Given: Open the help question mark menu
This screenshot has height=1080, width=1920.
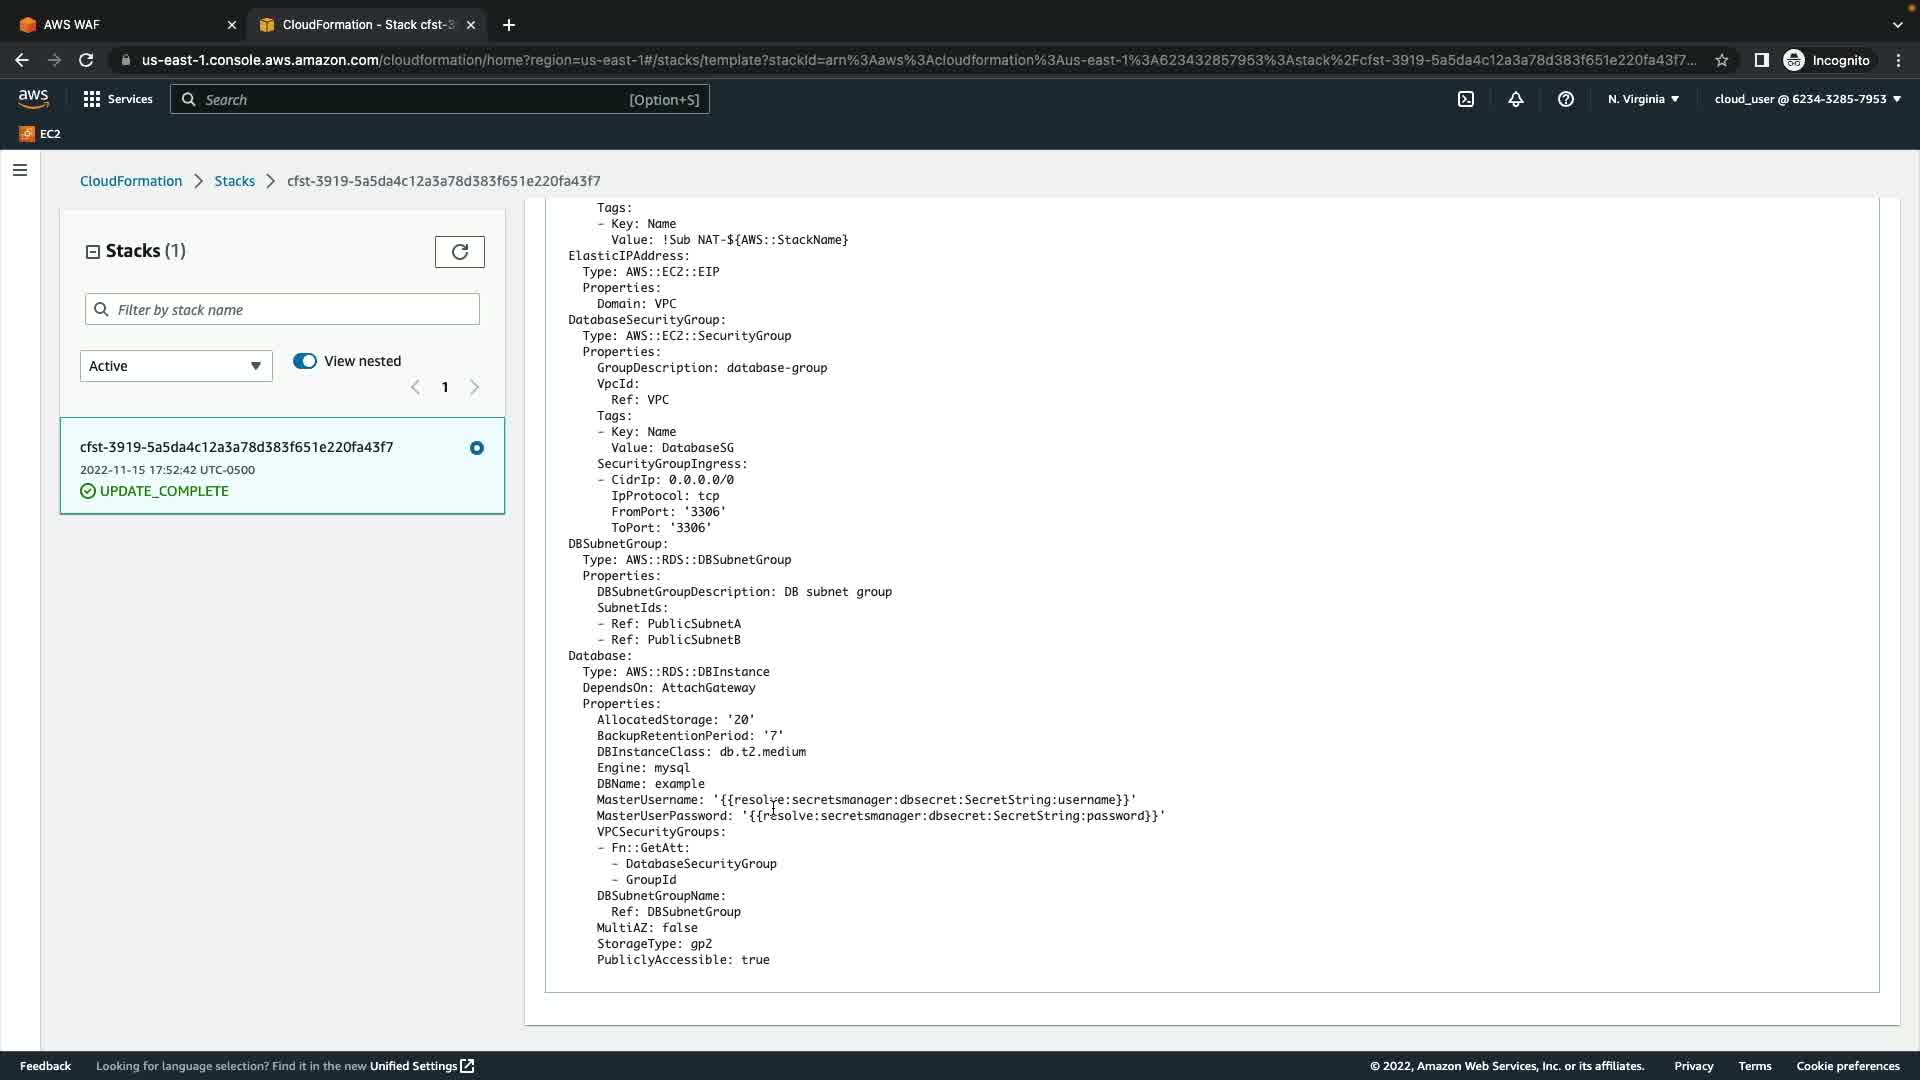Looking at the screenshot, I should (1566, 99).
